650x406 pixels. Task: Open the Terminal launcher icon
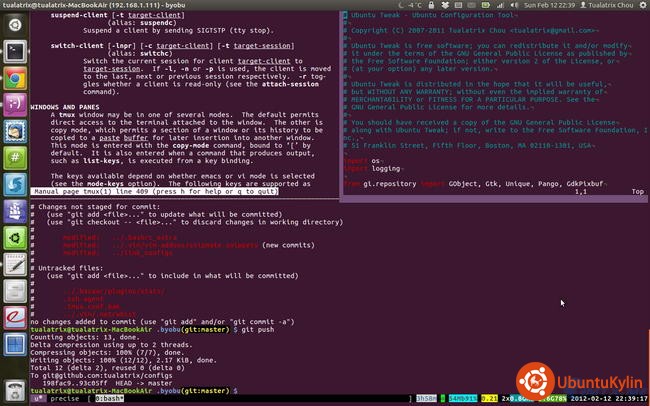15,51
